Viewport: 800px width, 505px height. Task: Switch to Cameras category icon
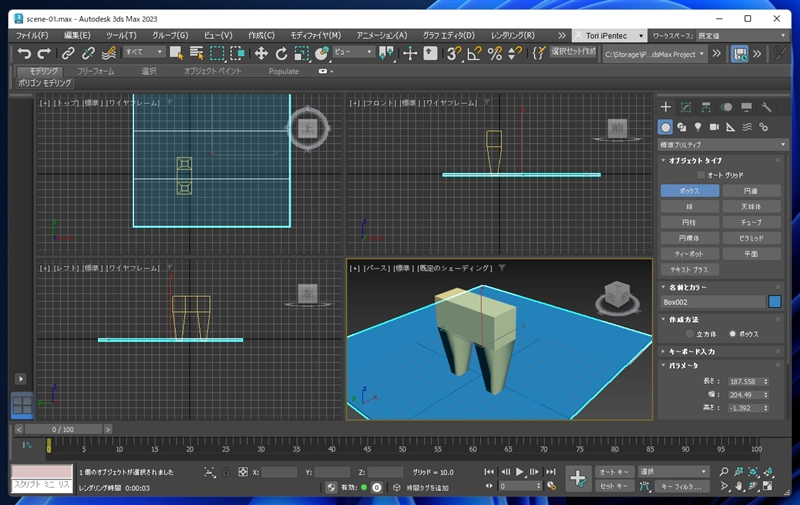(x=714, y=127)
